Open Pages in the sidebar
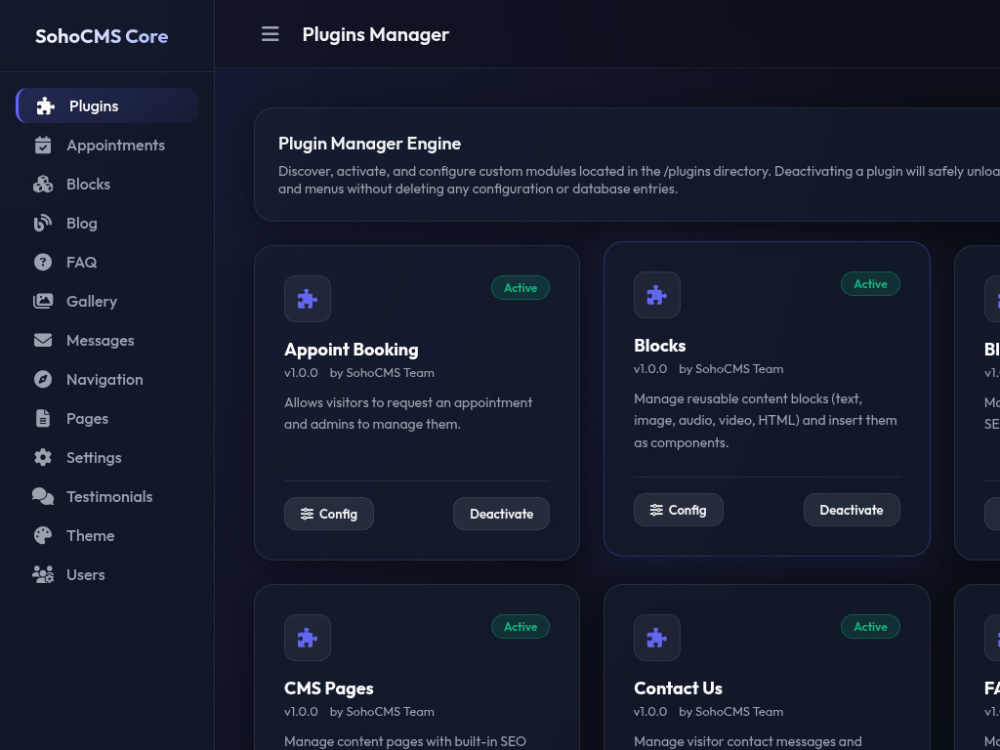This screenshot has height=750, width=1000. point(107,418)
